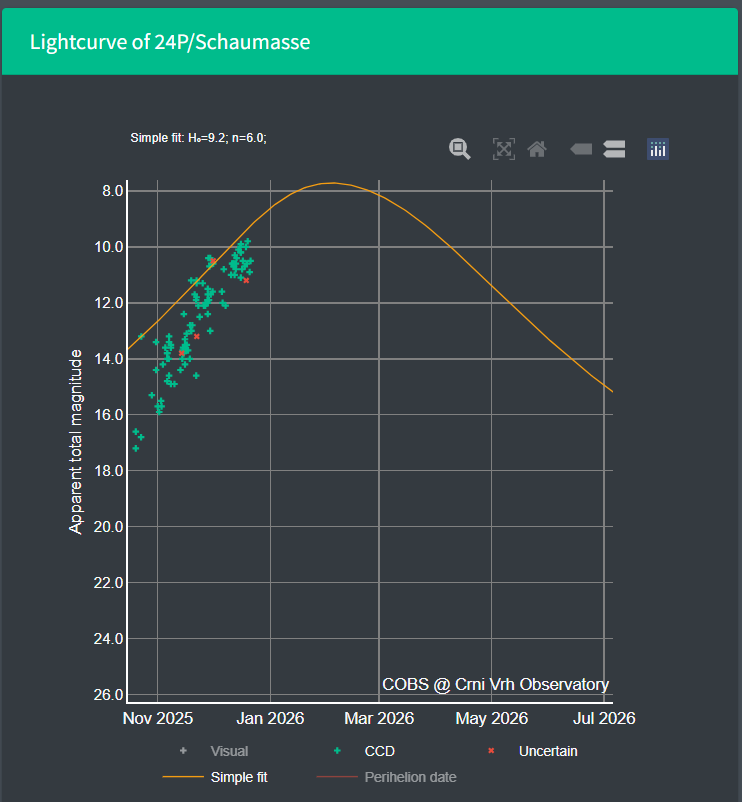Select the Zoom magnifier tool in chart toolbar
The height and width of the screenshot is (802, 742).
coord(460,149)
